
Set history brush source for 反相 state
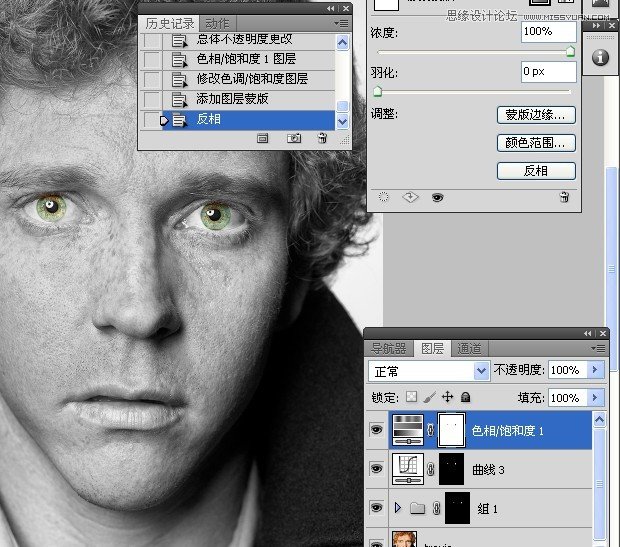point(152,119)
